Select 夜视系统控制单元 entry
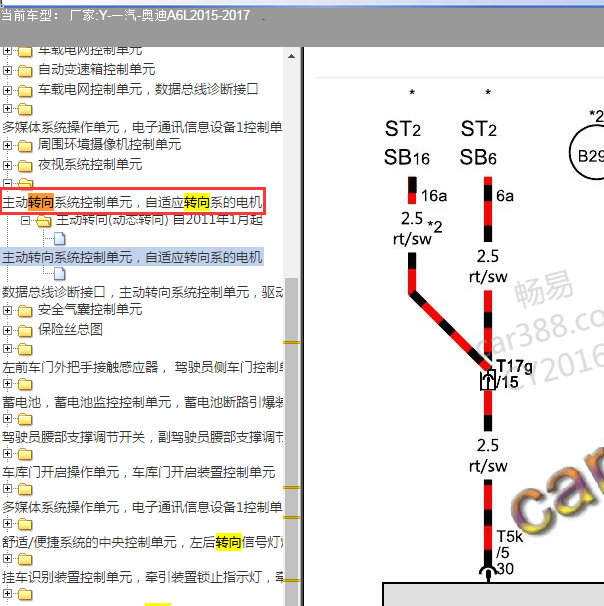The image size is (604, 606). pyautogui.click(x=90, y=165)
